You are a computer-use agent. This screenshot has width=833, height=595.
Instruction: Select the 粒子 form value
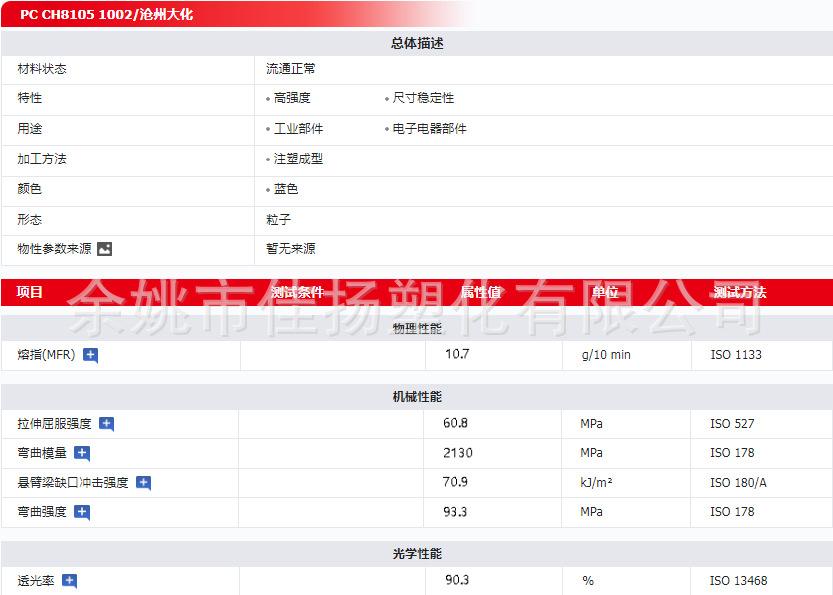(278, 219)
